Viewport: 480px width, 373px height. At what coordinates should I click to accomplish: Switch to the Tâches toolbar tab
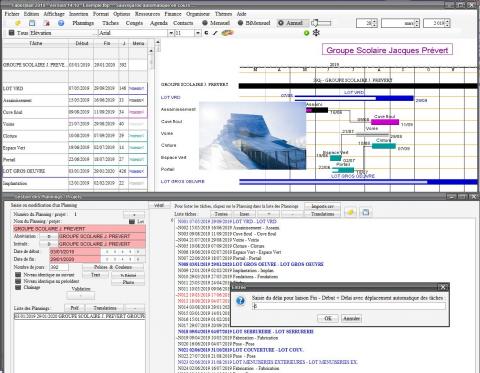tap(110, 23)
